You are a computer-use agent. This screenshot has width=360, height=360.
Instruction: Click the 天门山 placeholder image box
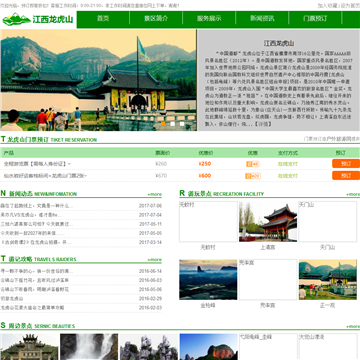coord(328,221)
